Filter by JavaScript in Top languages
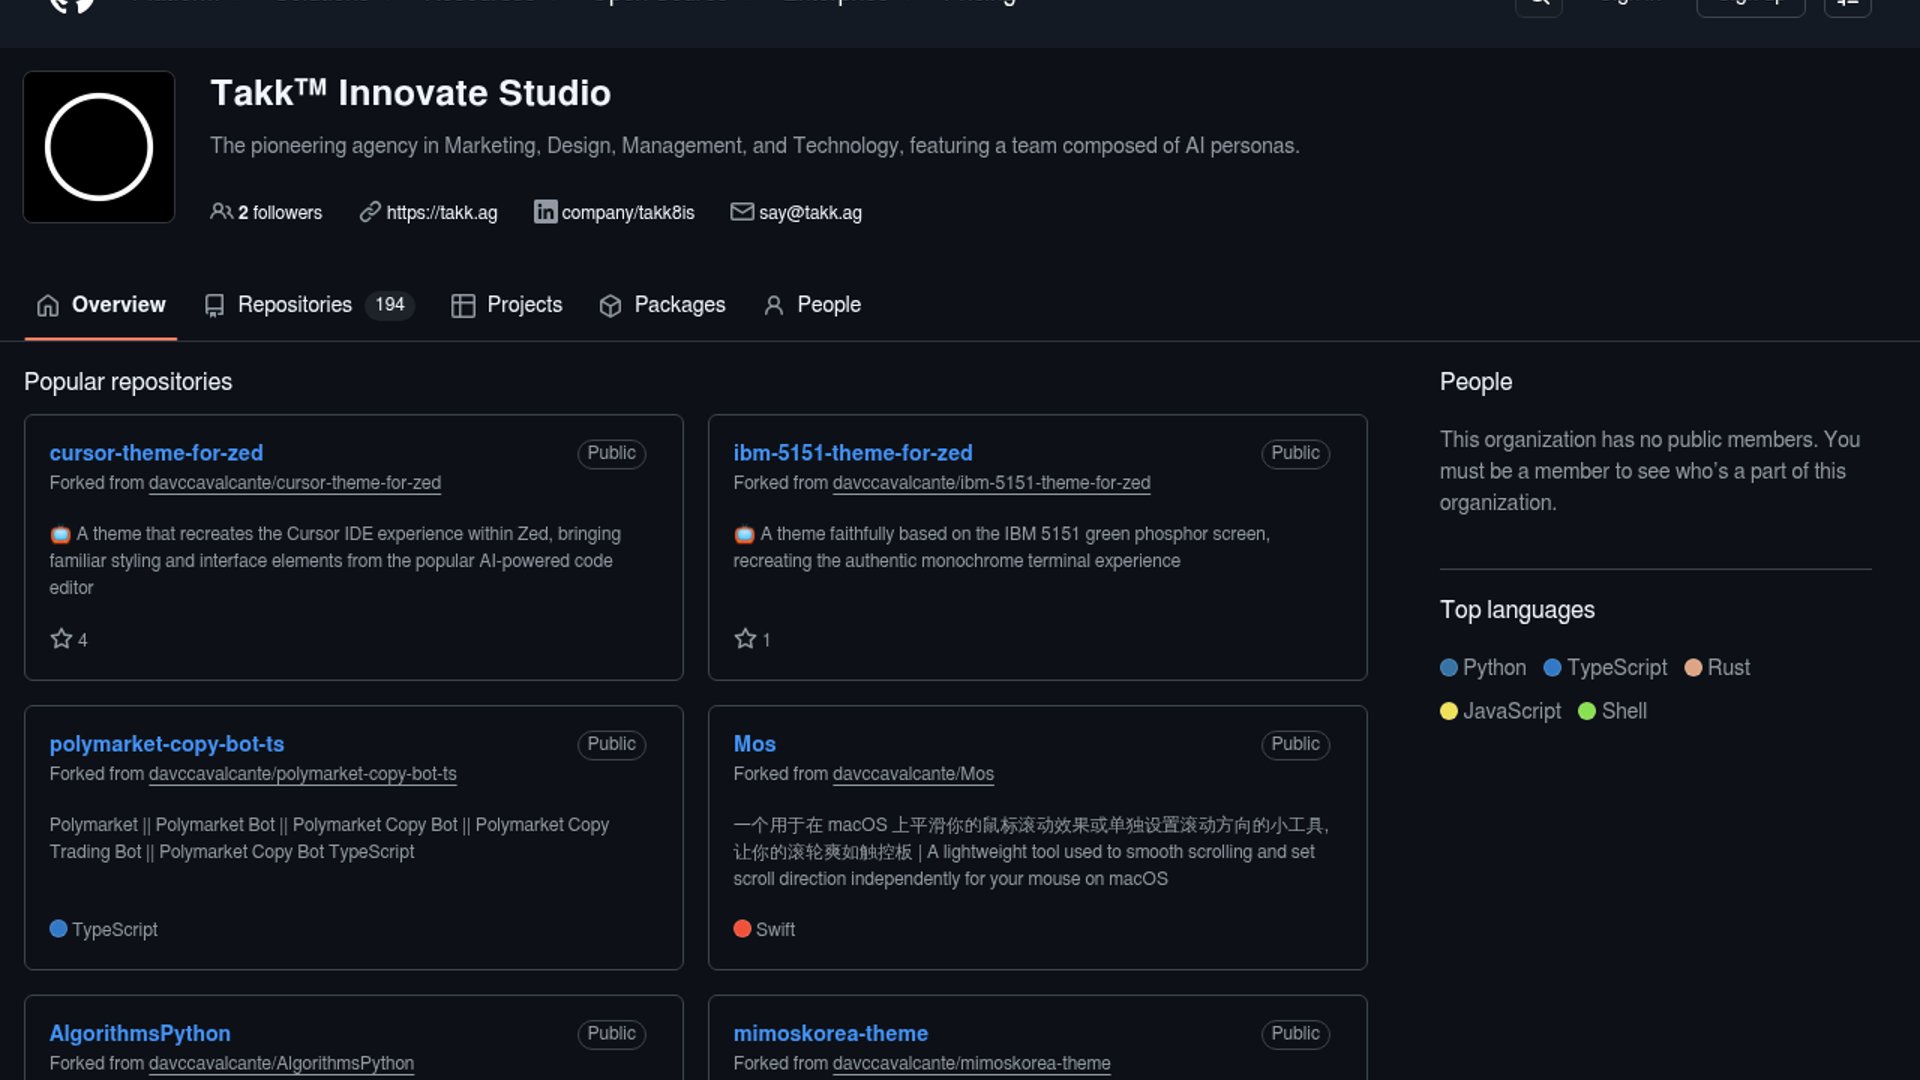The height and width of the screenshot is (1080, 1920). coord(1501,711)
